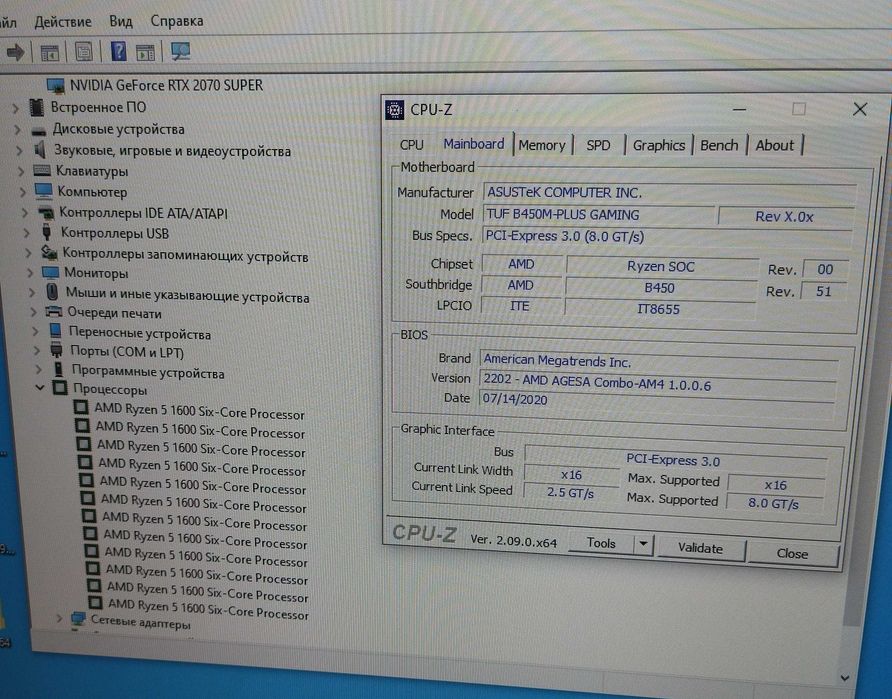The height and width of the screenshot is (699, 892).
Task: Click the Southbridge B450 value
Action: pos(660,288)
